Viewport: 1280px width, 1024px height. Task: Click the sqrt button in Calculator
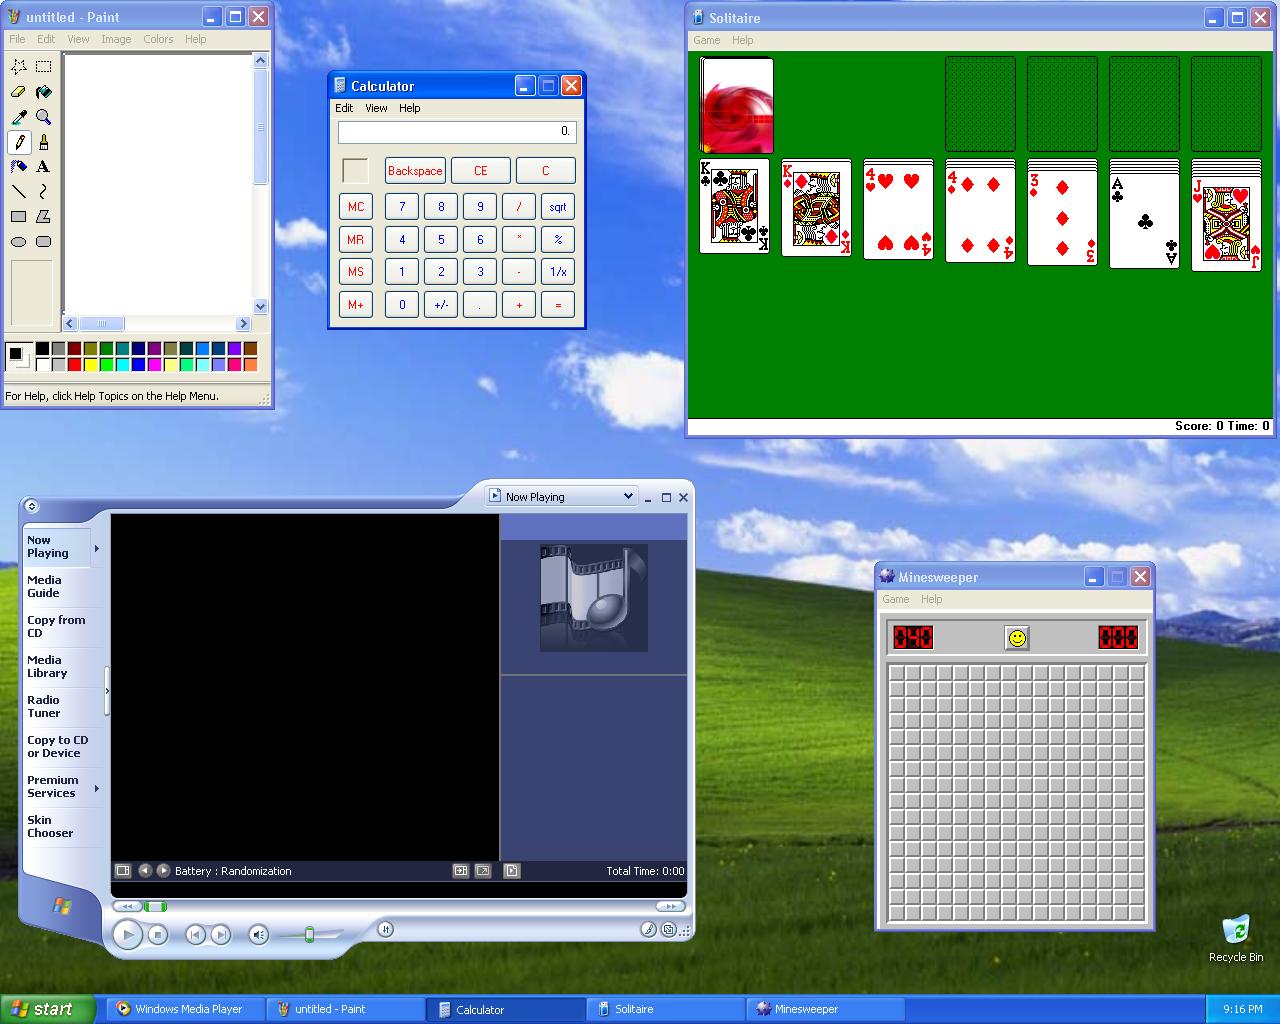(558, 207)
